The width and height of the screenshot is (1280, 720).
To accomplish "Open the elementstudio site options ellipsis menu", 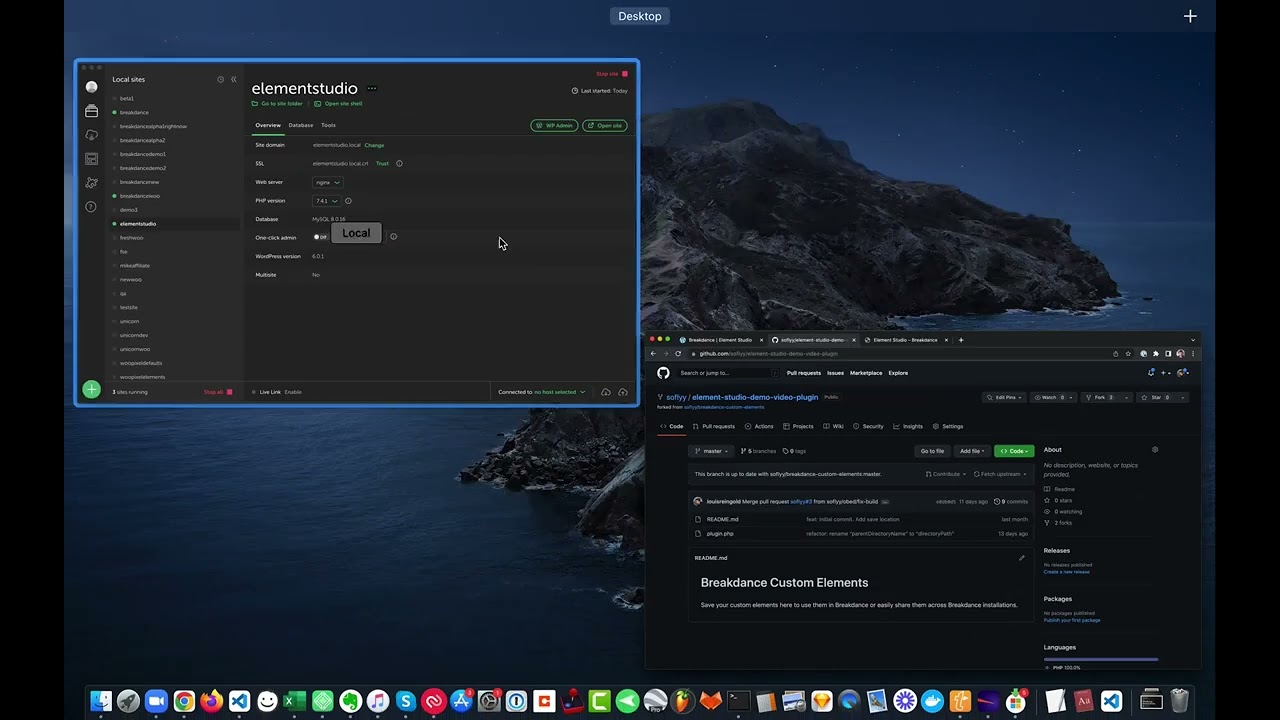I will (x=372, y=88).
